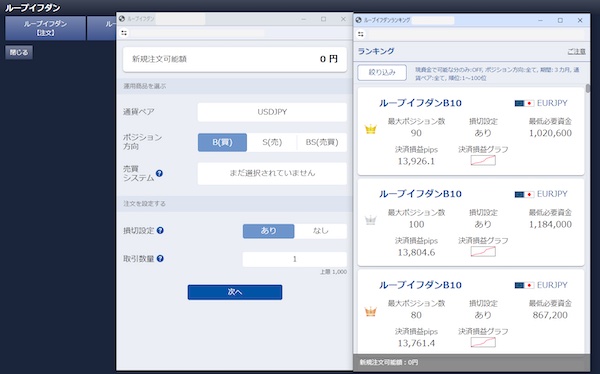Click the 13,761.4 決済損益pips value
Image resolution: width=600 pixels, height=374 pixels.
coord(416,343)
